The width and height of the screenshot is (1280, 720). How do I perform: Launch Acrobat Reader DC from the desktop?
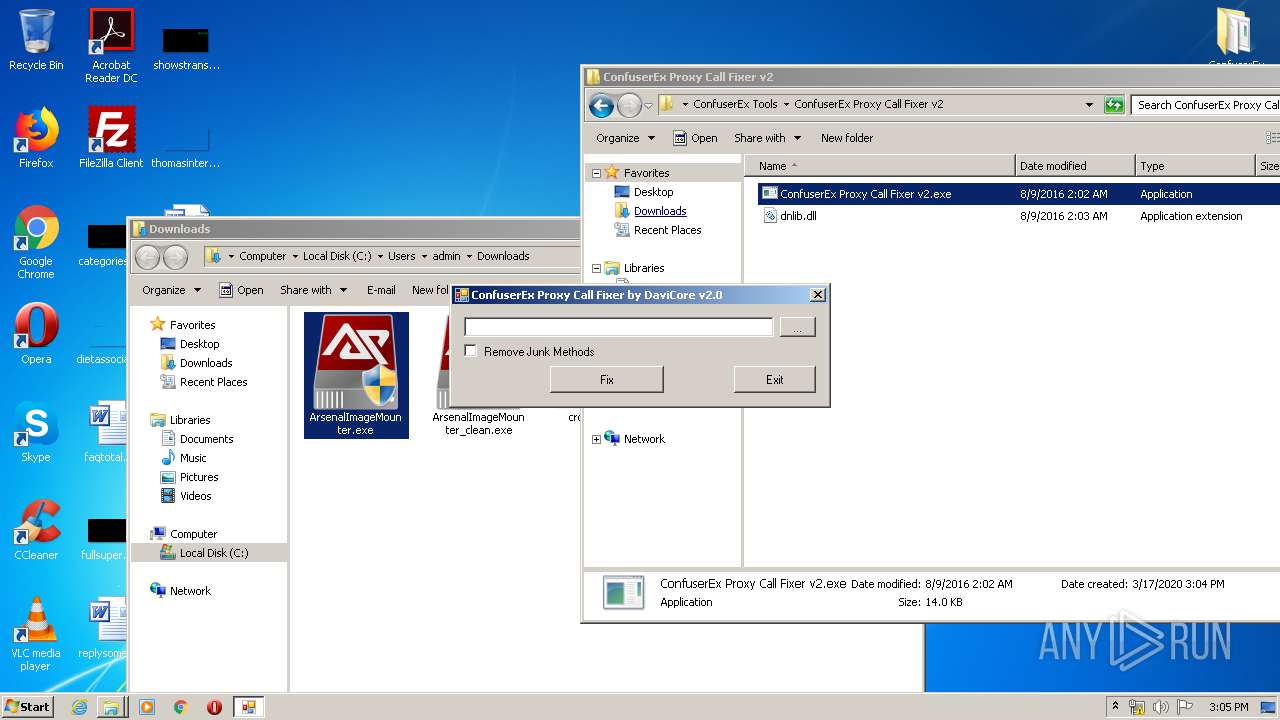[x=111, y=45]
